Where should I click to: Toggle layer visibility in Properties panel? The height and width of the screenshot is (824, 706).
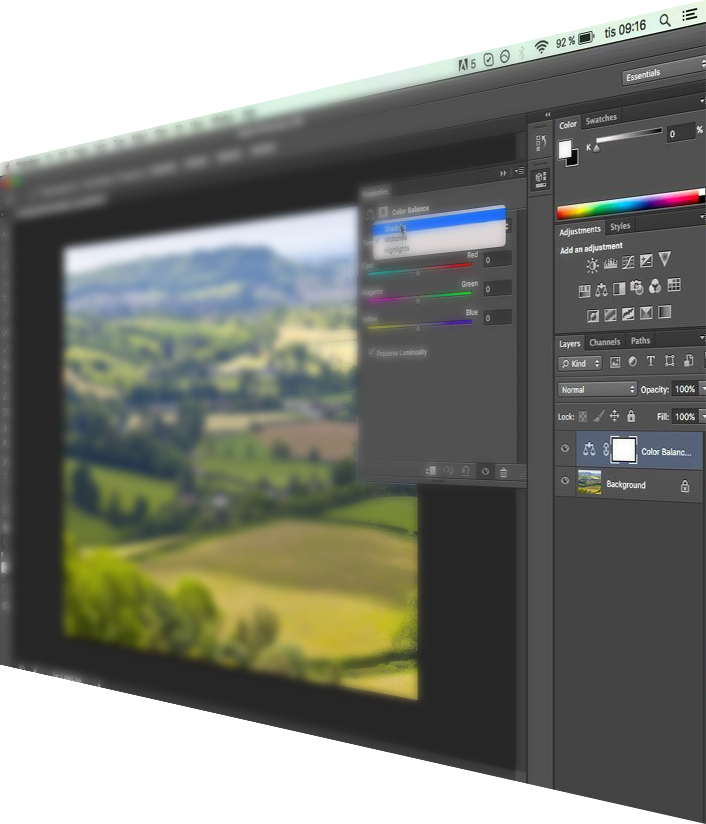[485, 472]
